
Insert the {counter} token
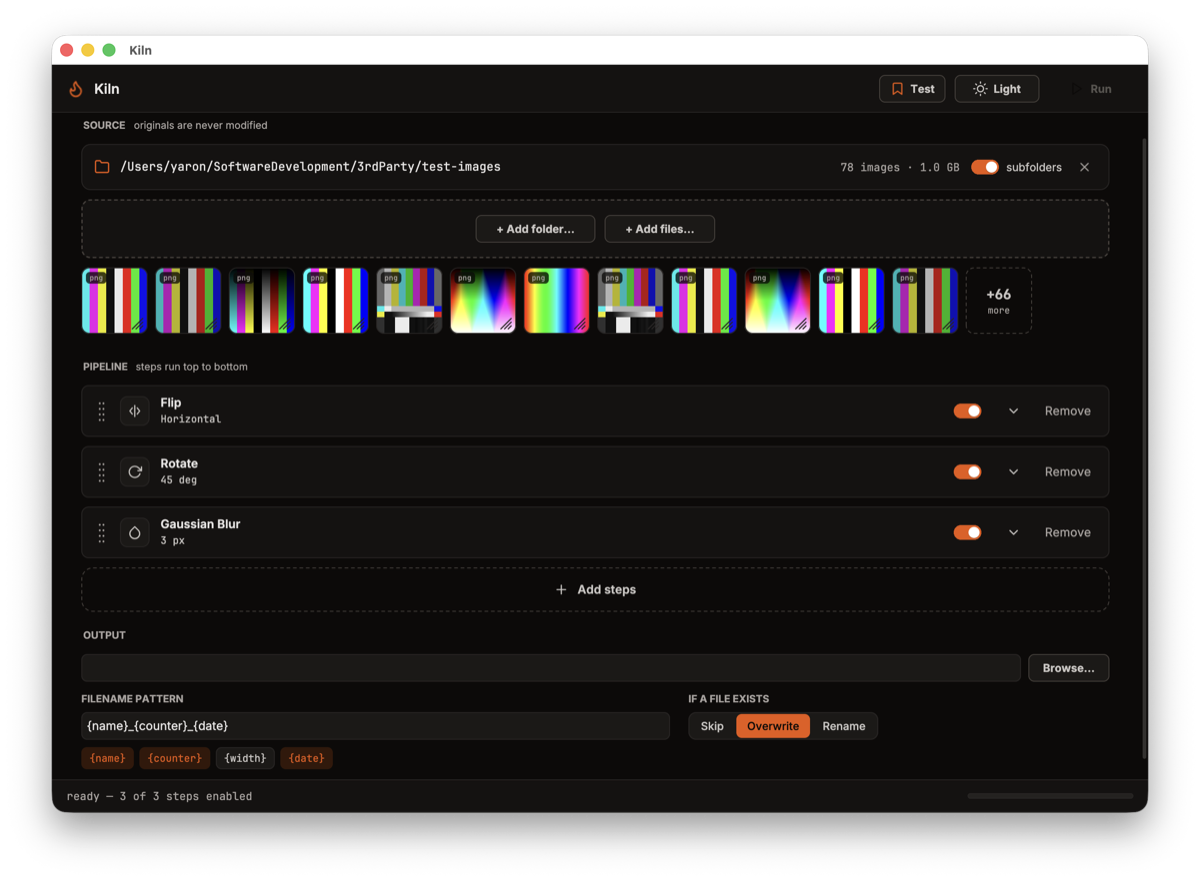[175, 758]
